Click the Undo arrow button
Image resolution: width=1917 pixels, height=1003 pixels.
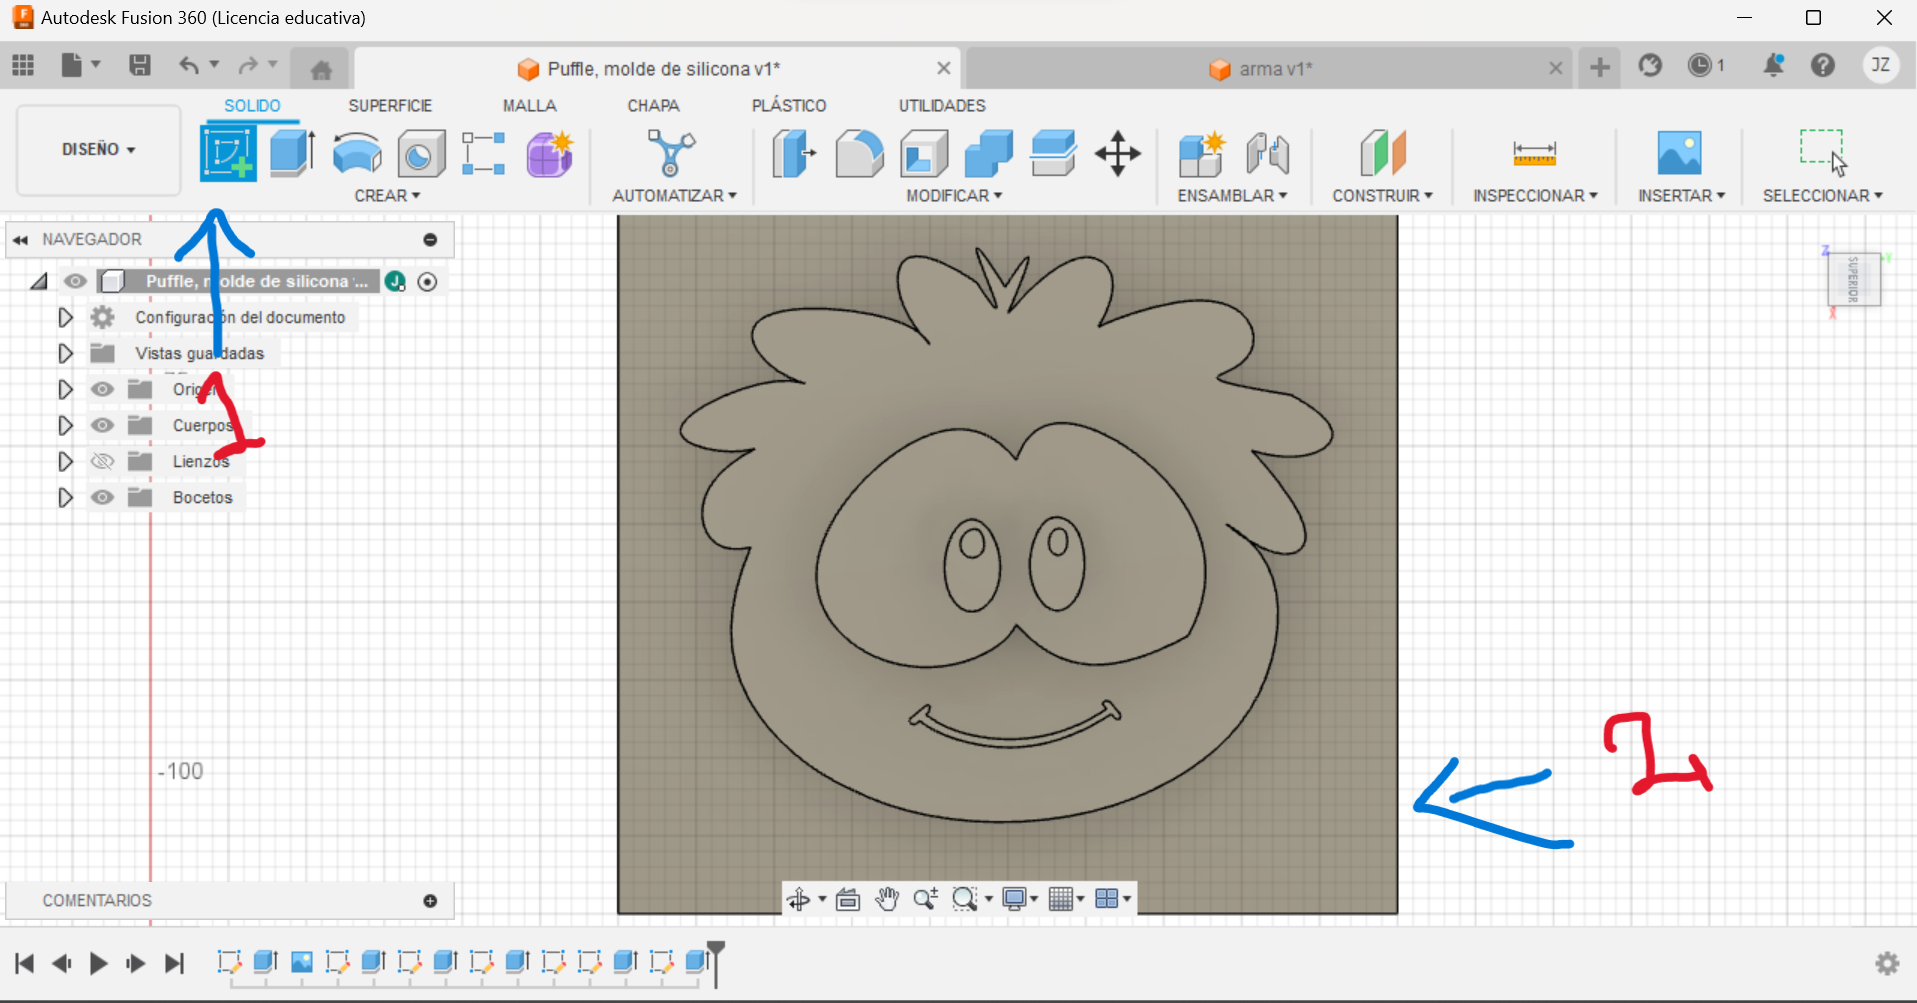tap(189, 66)
